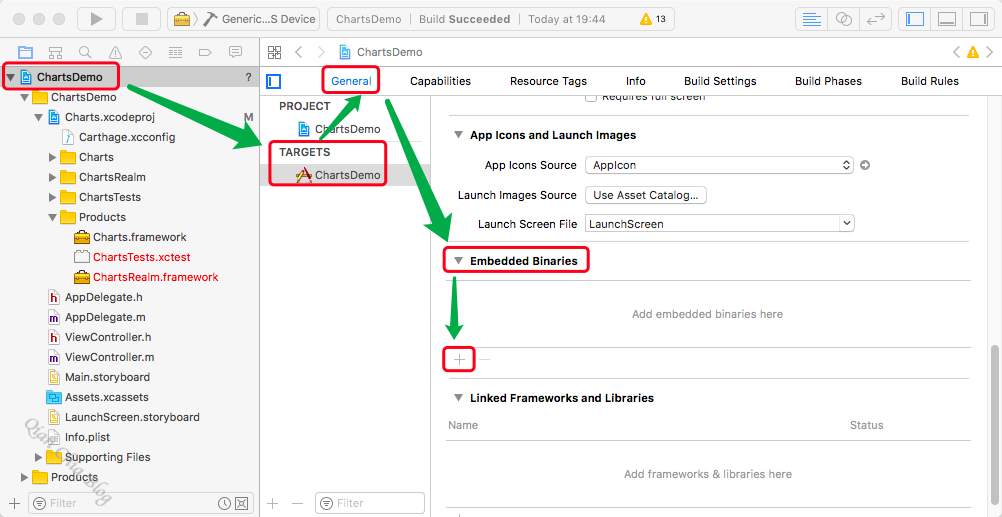
Task: Add a new target with plus button
Action: [x=273, y=503]
